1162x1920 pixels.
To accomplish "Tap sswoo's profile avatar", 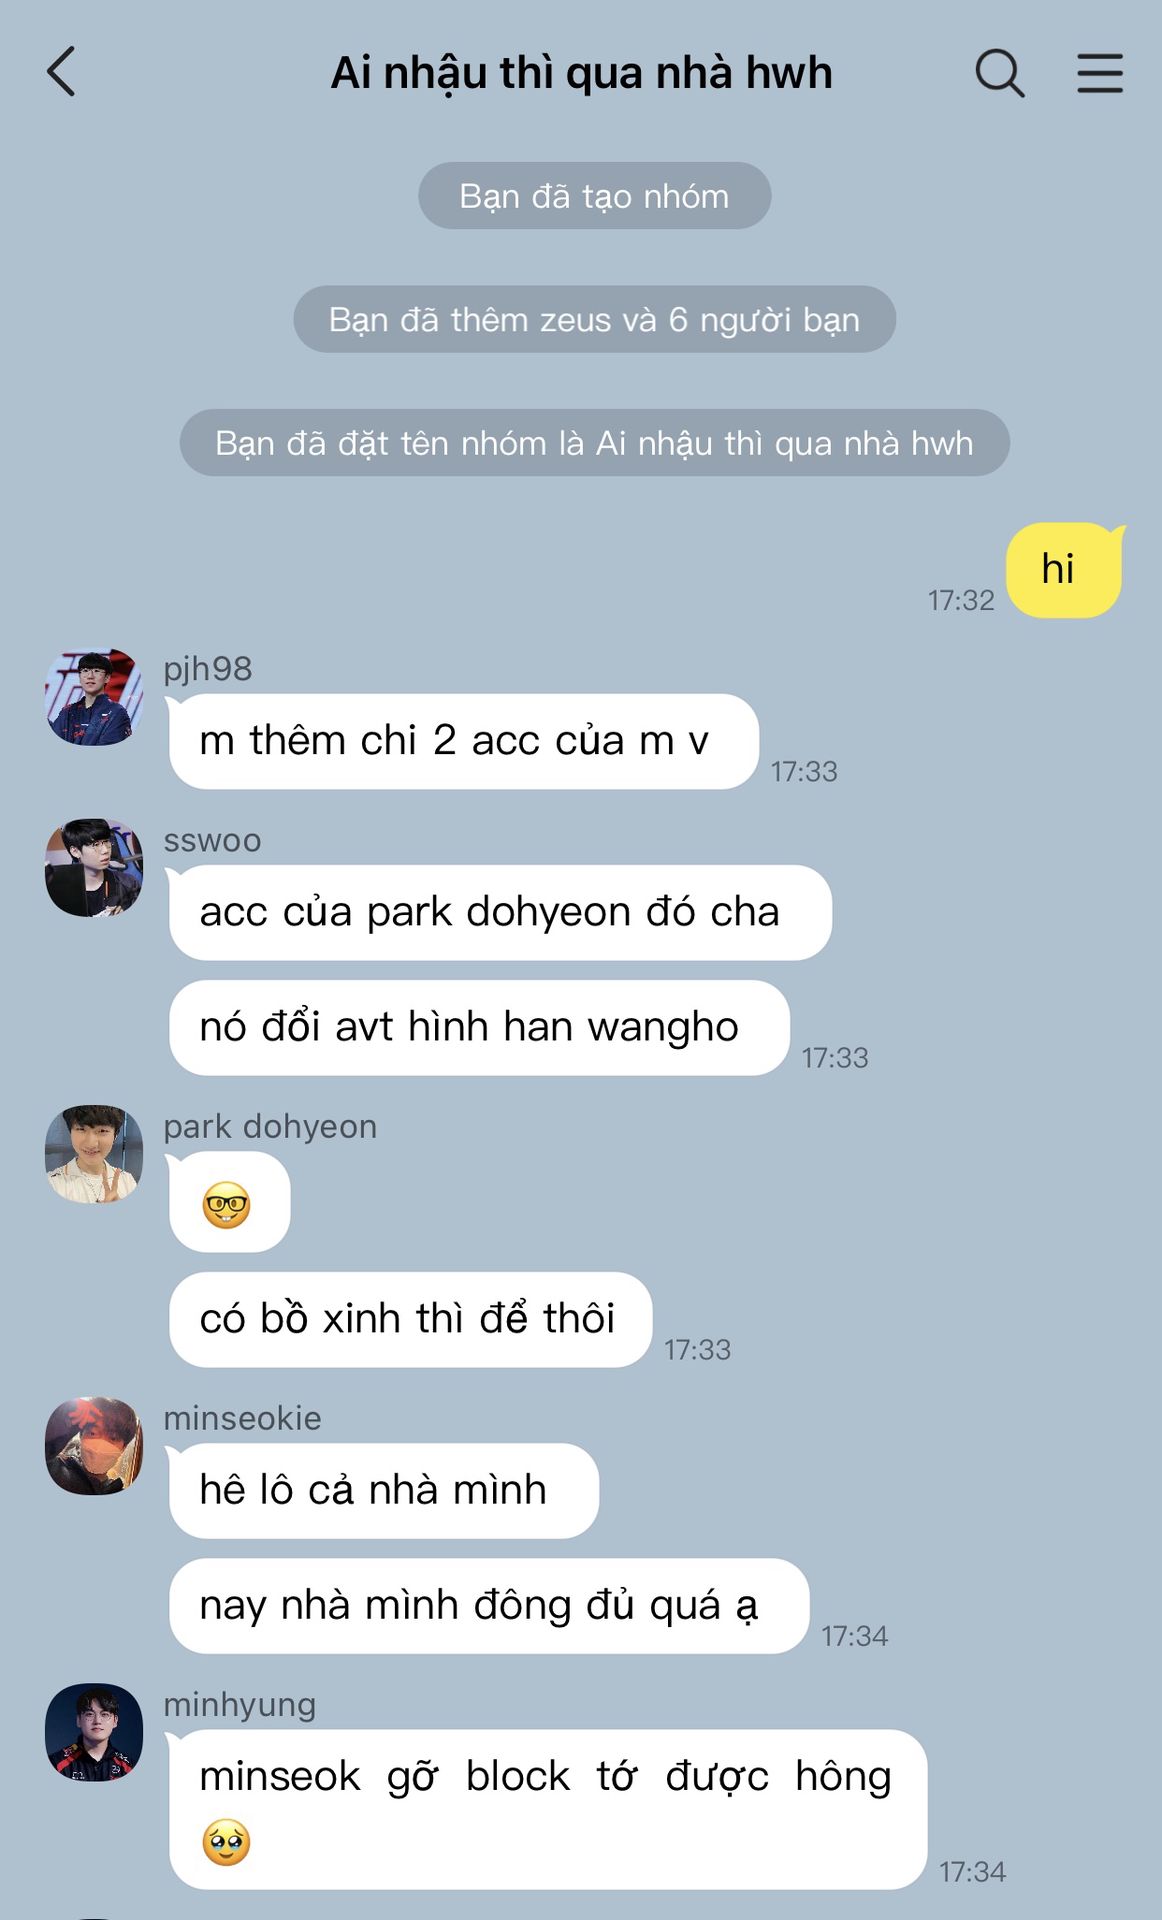I will 94,868.
